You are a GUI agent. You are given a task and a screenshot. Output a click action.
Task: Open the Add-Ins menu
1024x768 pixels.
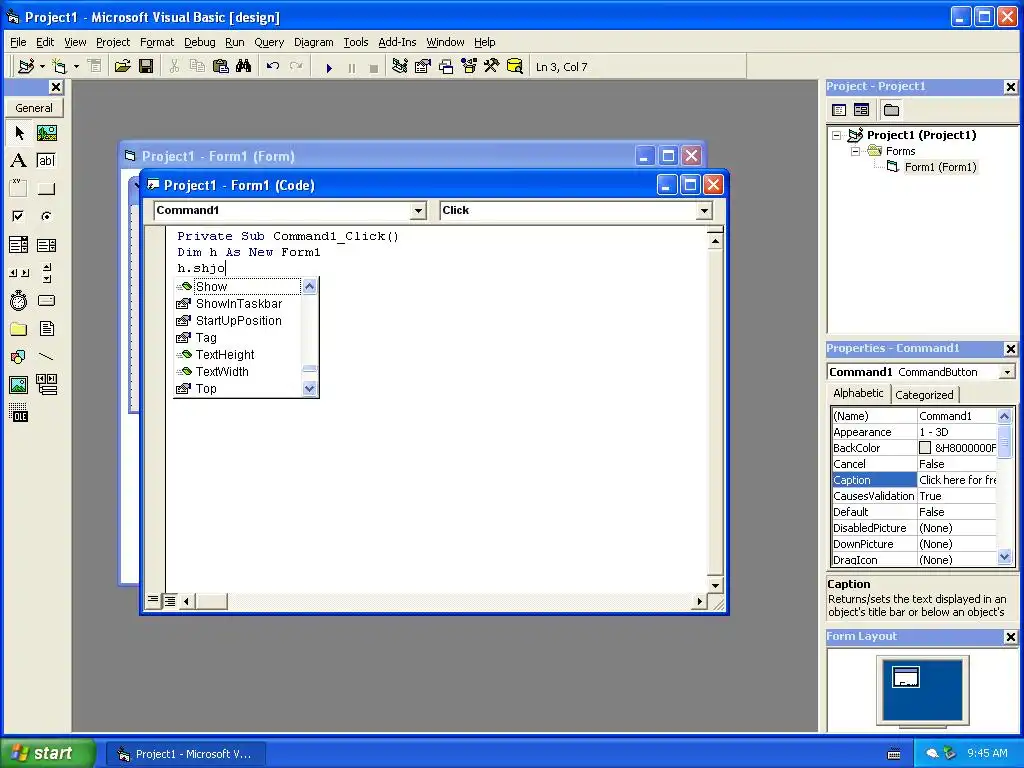point(397,42)
